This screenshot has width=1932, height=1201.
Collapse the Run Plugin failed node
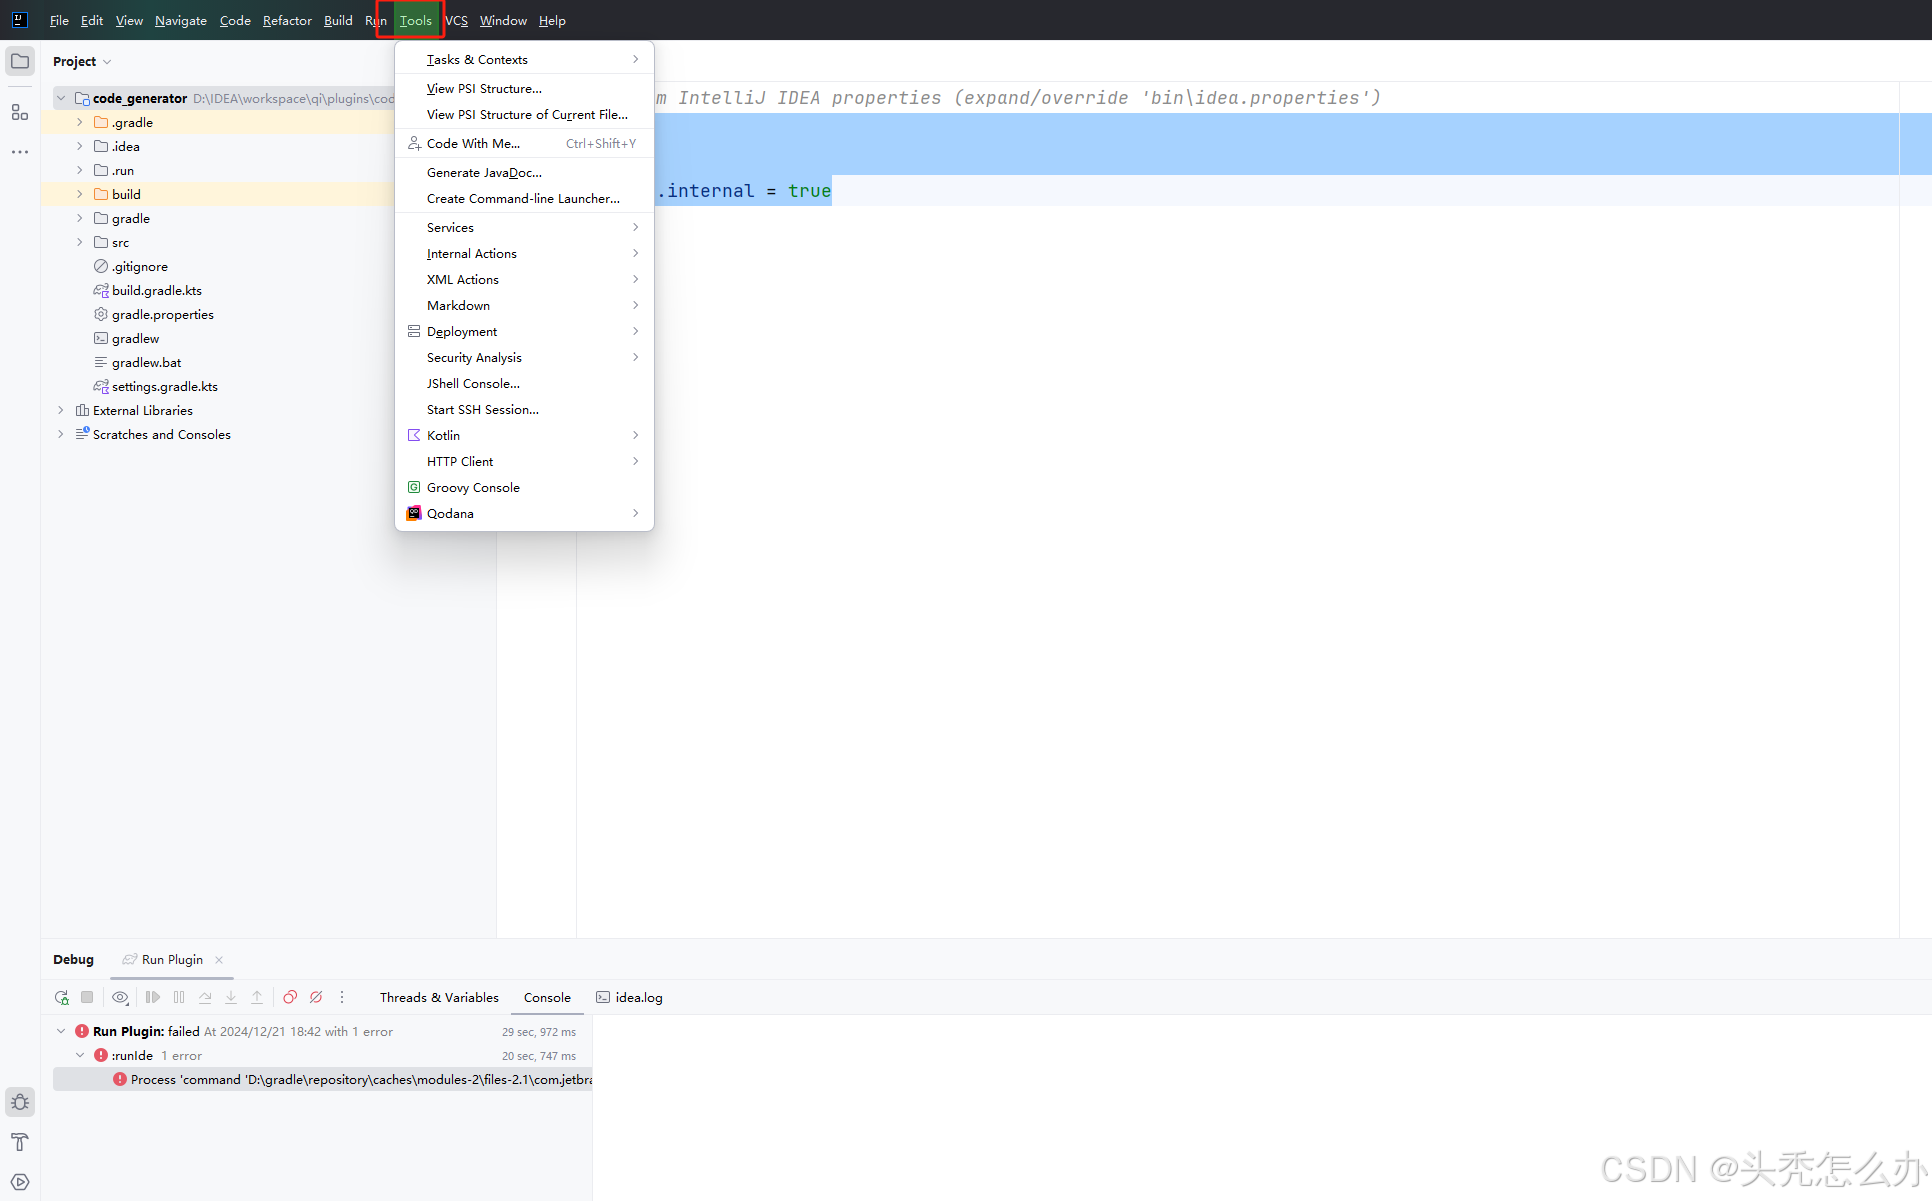point(61,1031)
